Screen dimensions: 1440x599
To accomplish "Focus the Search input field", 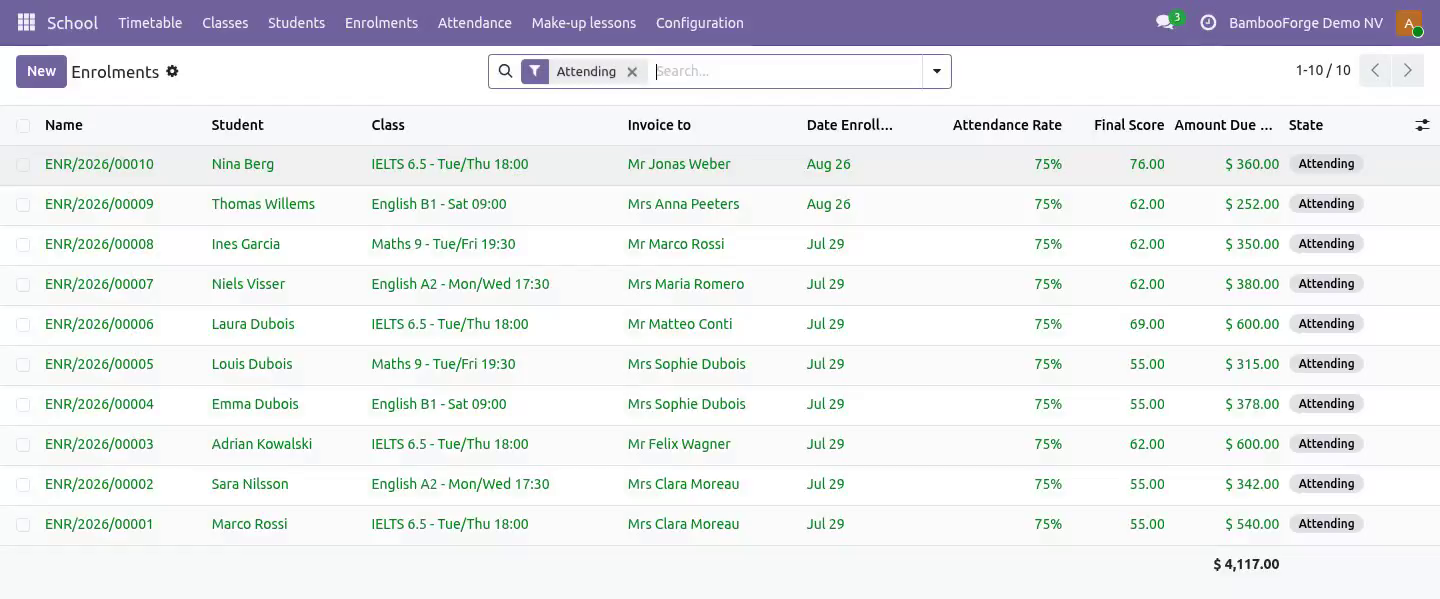I will pyautogui.click(x=786, y=71).
